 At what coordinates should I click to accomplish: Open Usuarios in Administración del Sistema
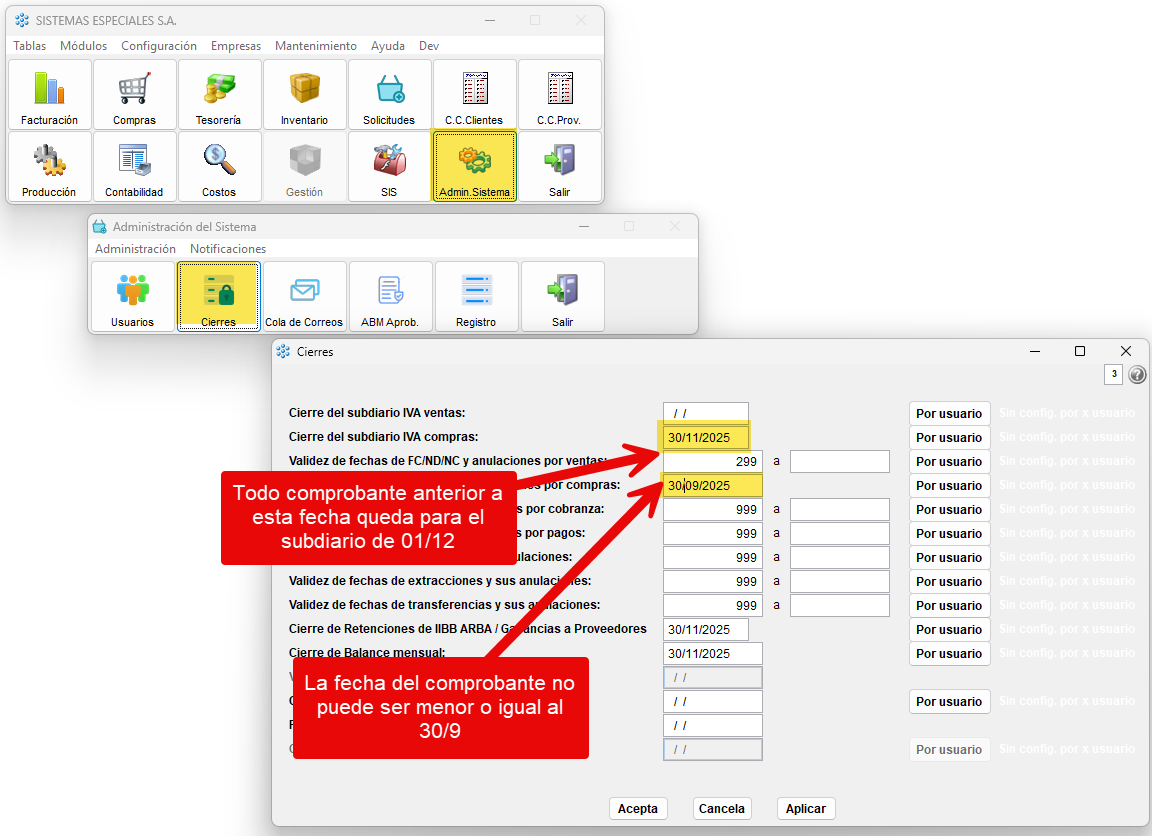[x=132, y=297]
